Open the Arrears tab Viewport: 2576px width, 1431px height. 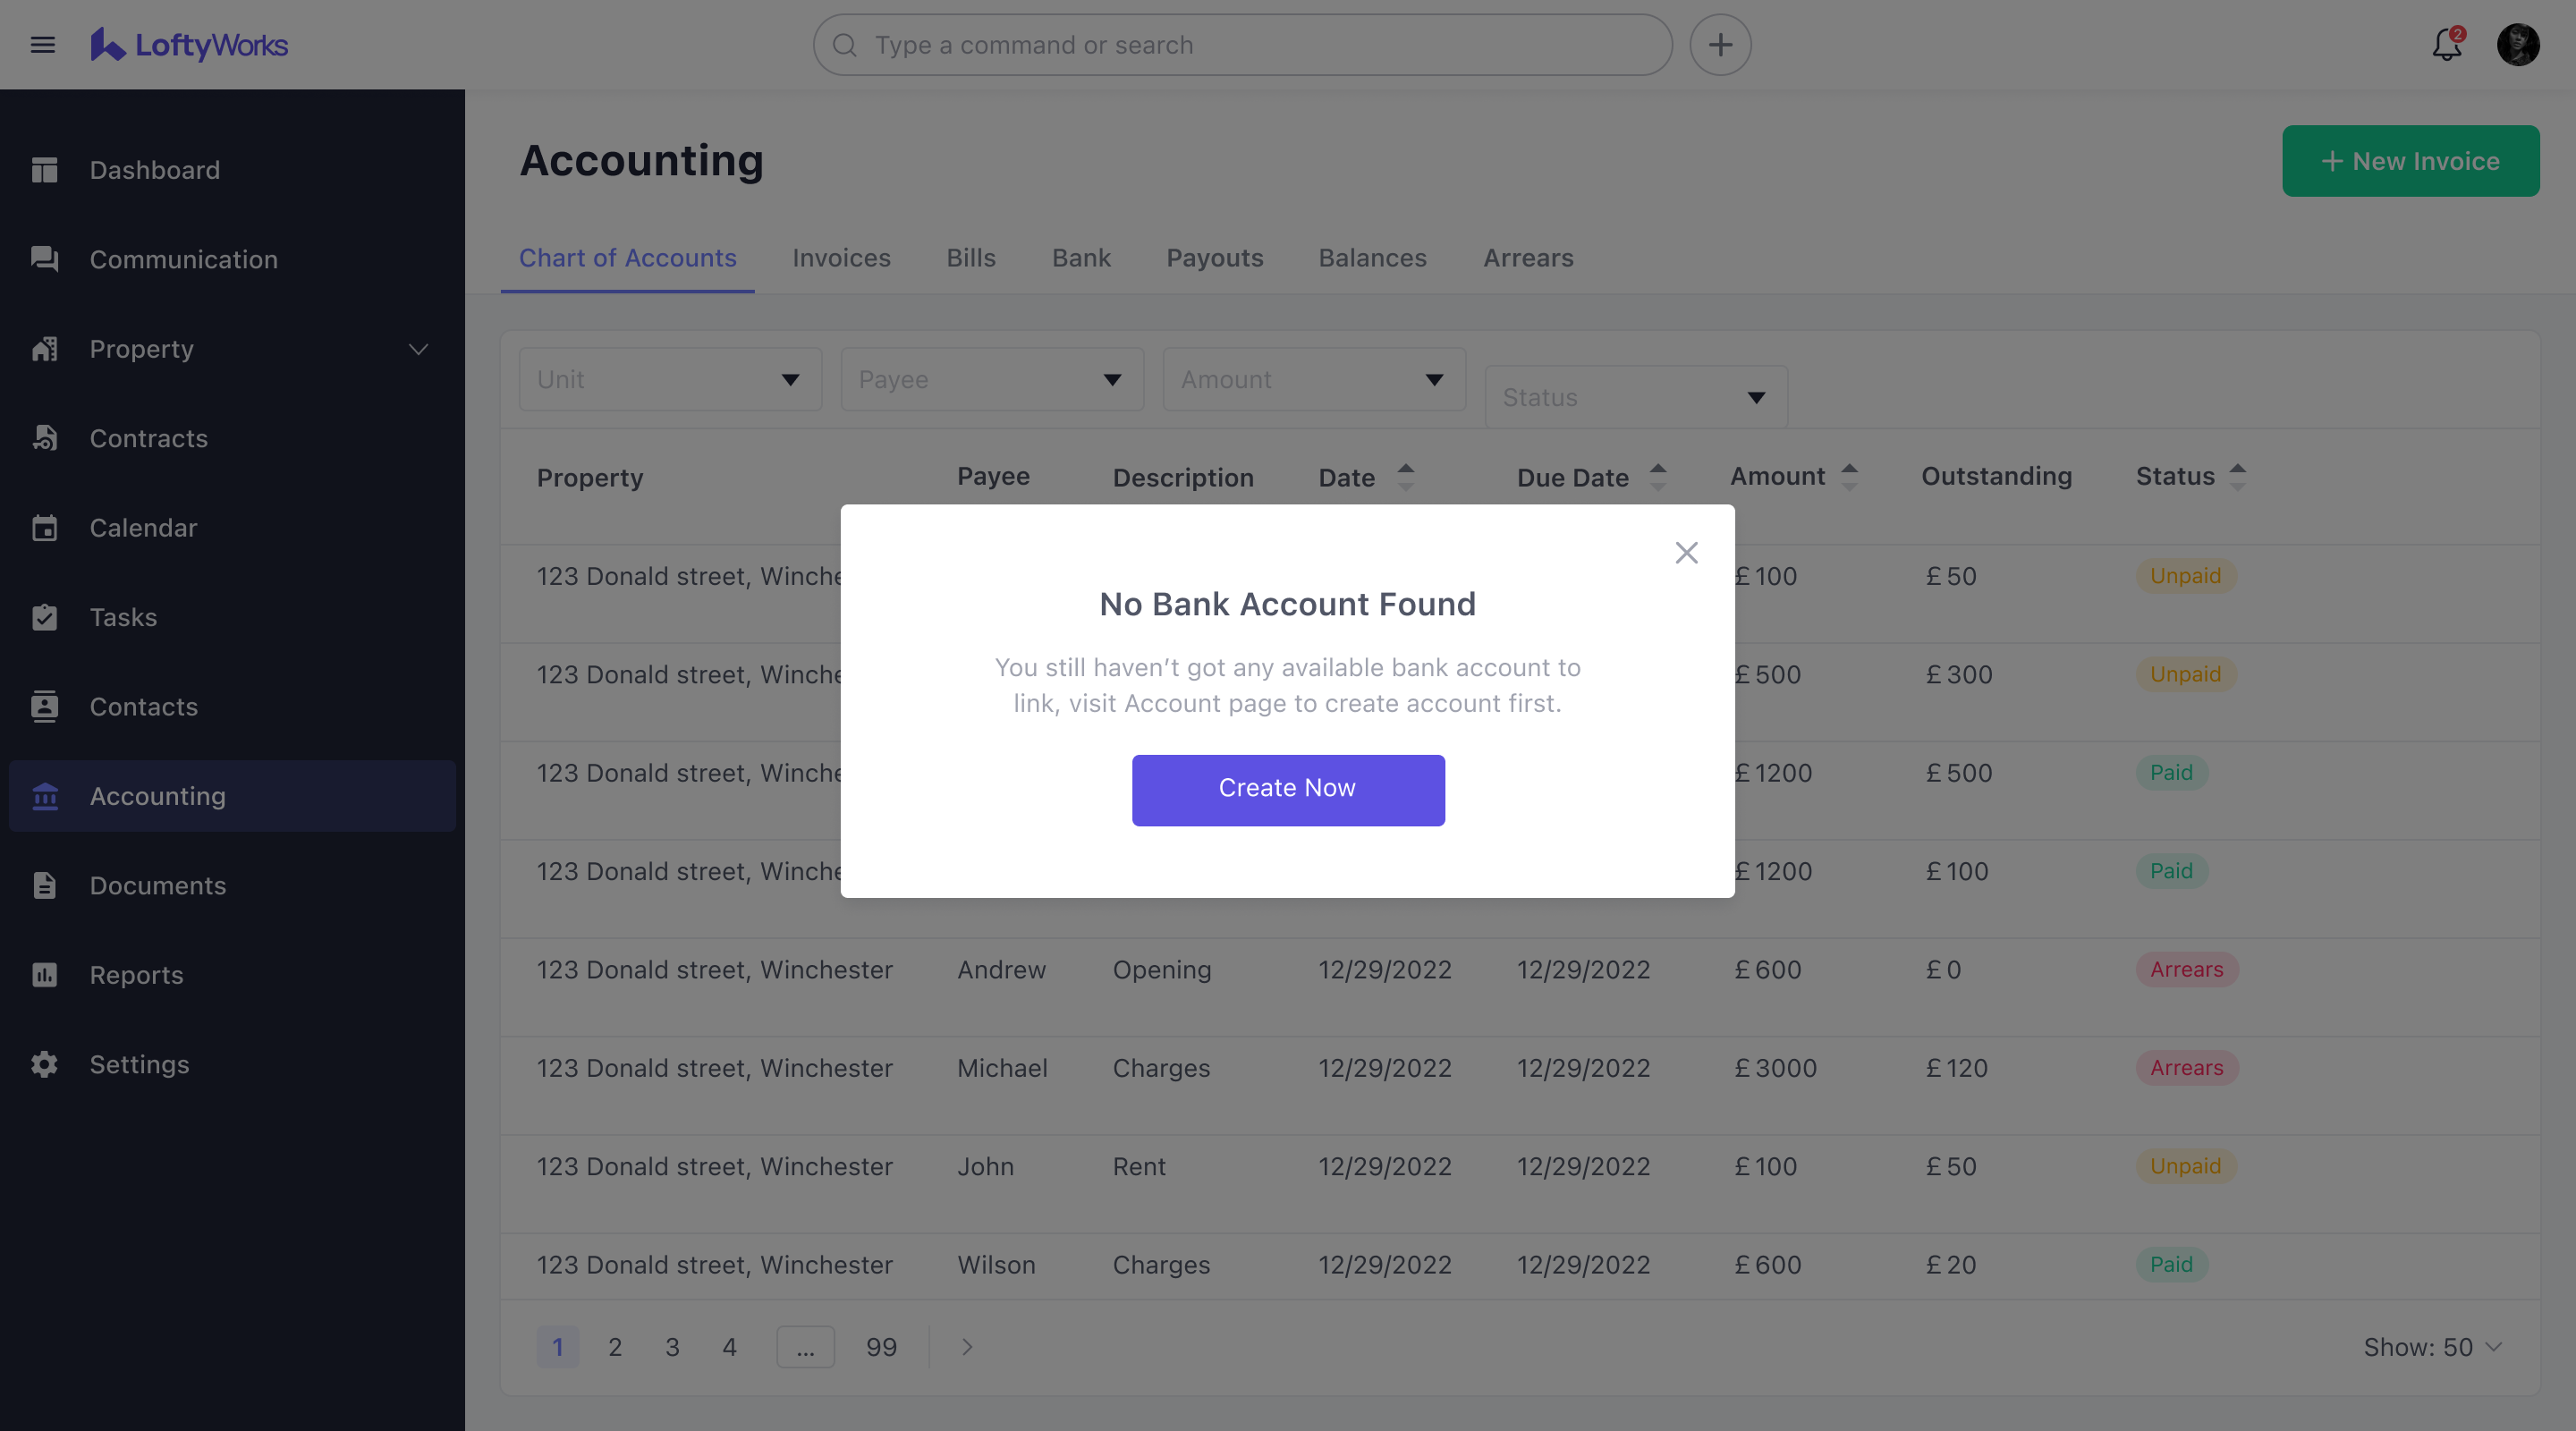point(1527,258)
